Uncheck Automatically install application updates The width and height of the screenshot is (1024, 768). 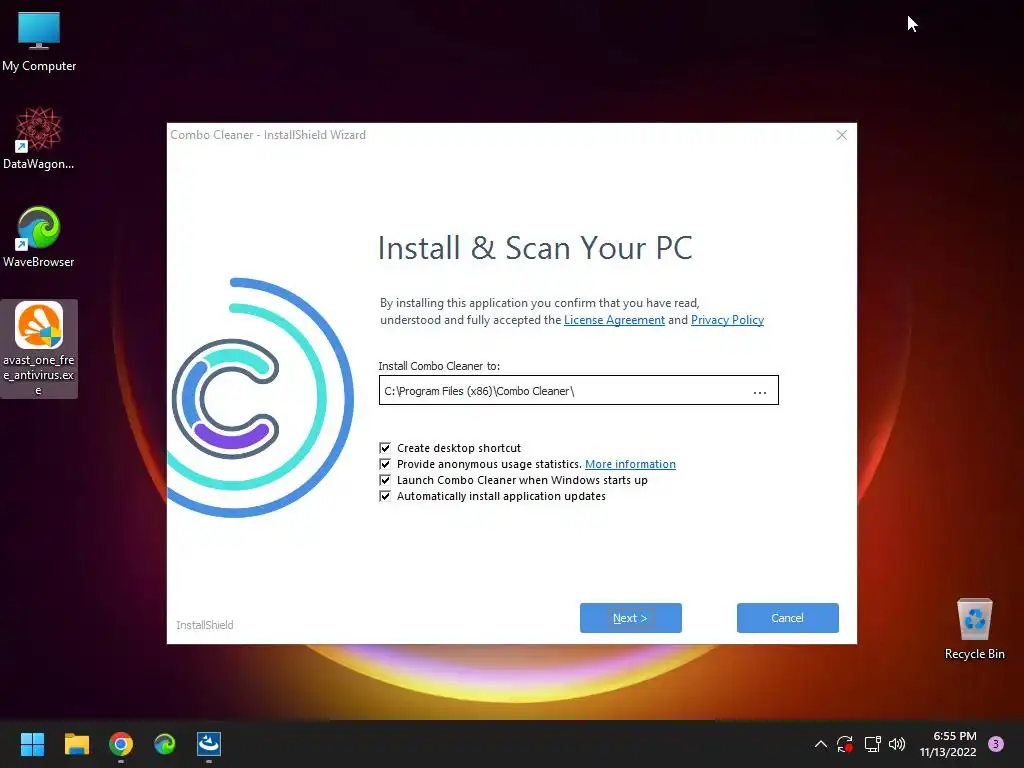click(x=385, y=496)
